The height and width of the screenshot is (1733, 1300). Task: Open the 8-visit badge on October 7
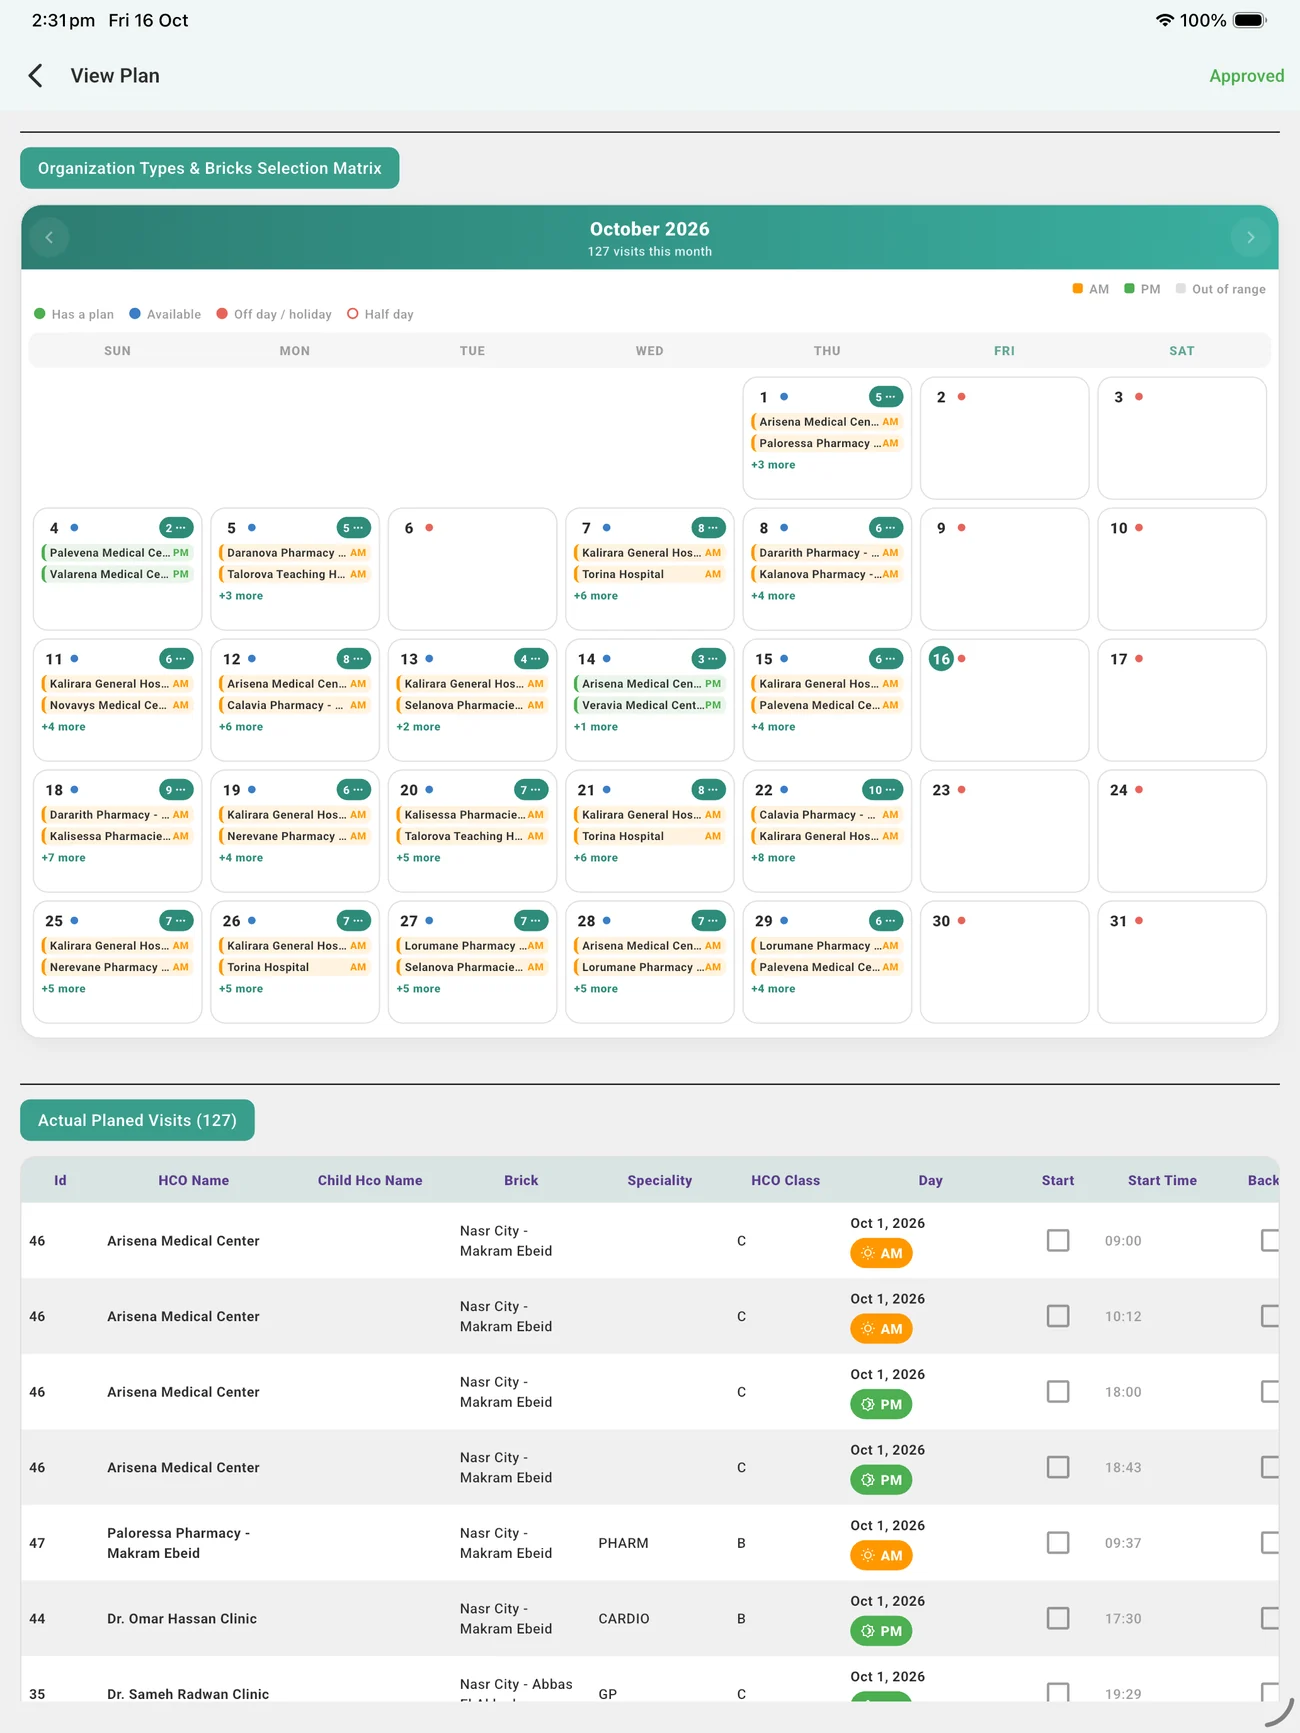(x=708, y=528)
